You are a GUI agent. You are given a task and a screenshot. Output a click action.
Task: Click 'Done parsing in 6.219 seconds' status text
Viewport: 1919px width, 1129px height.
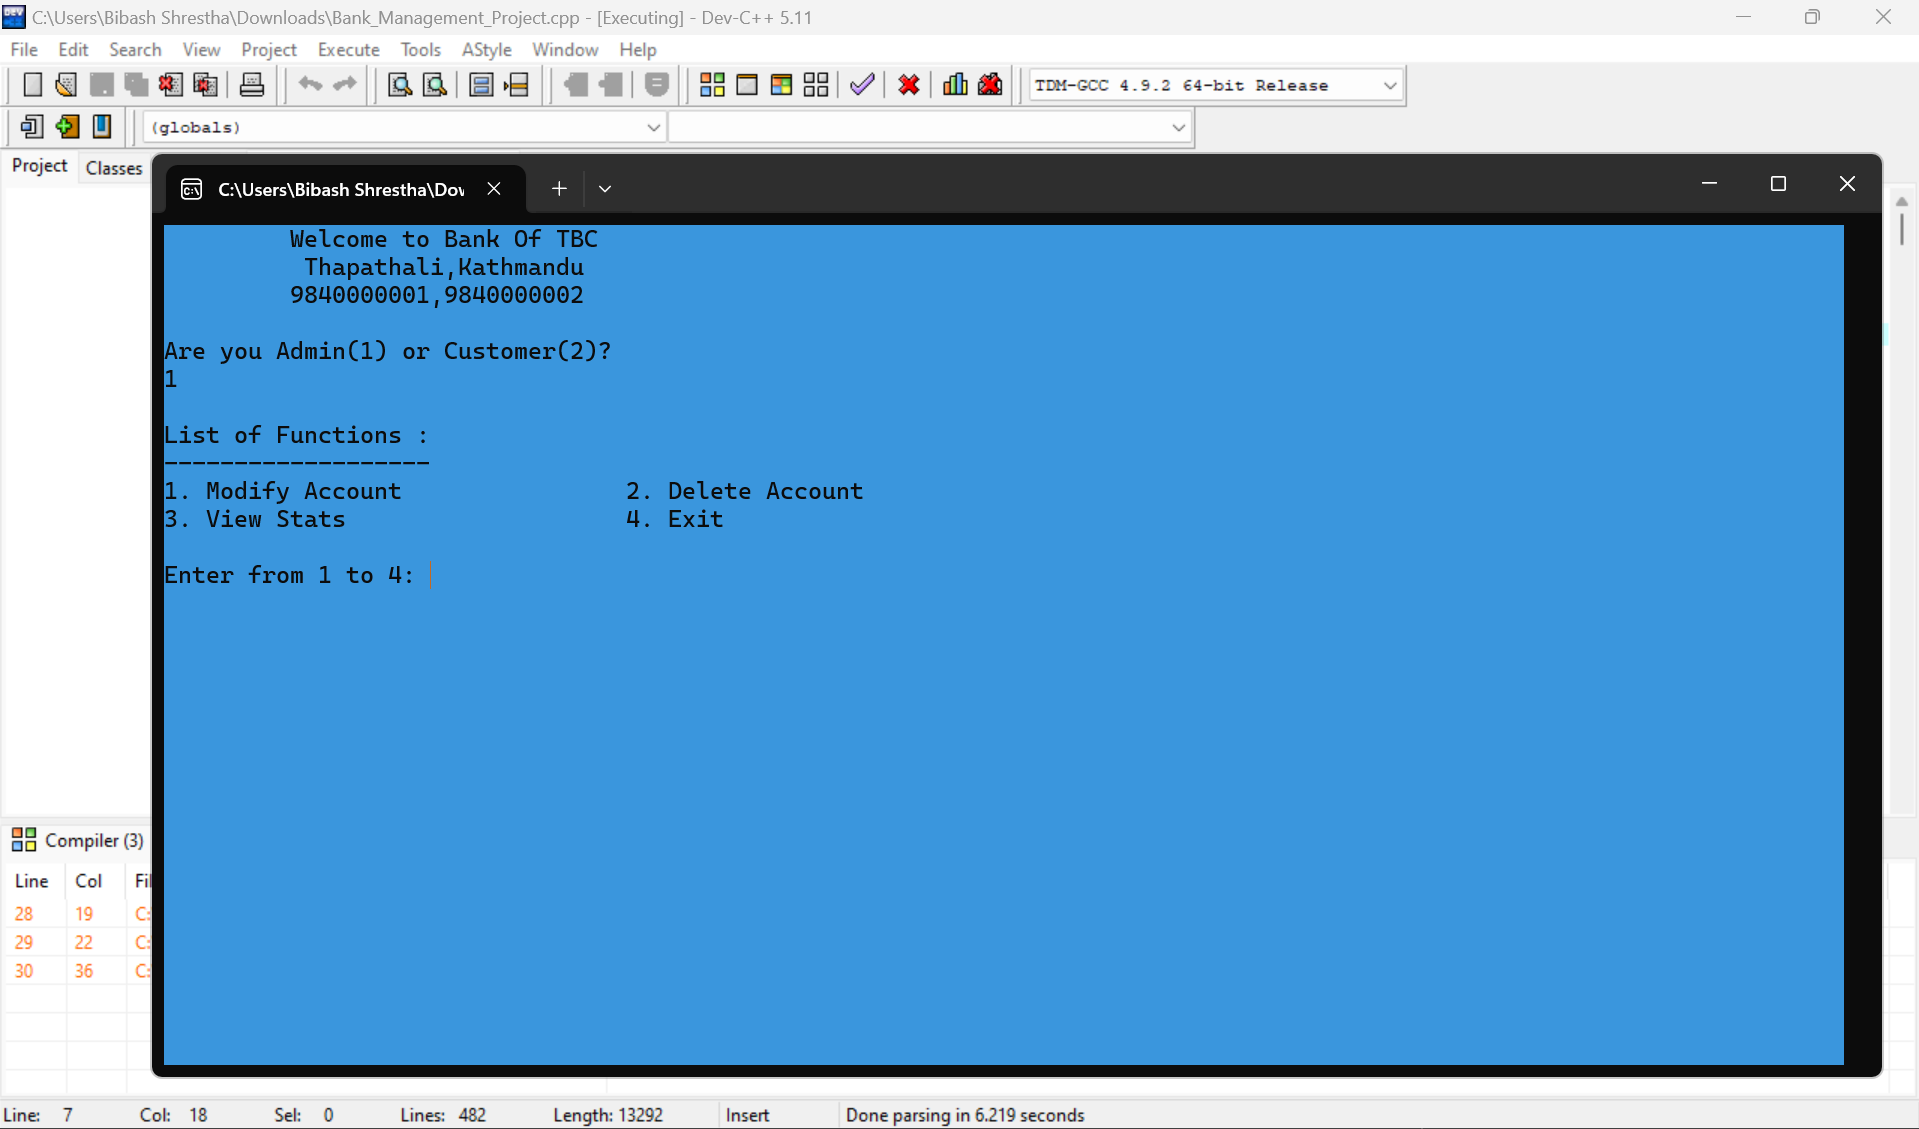pos(965,1115)
